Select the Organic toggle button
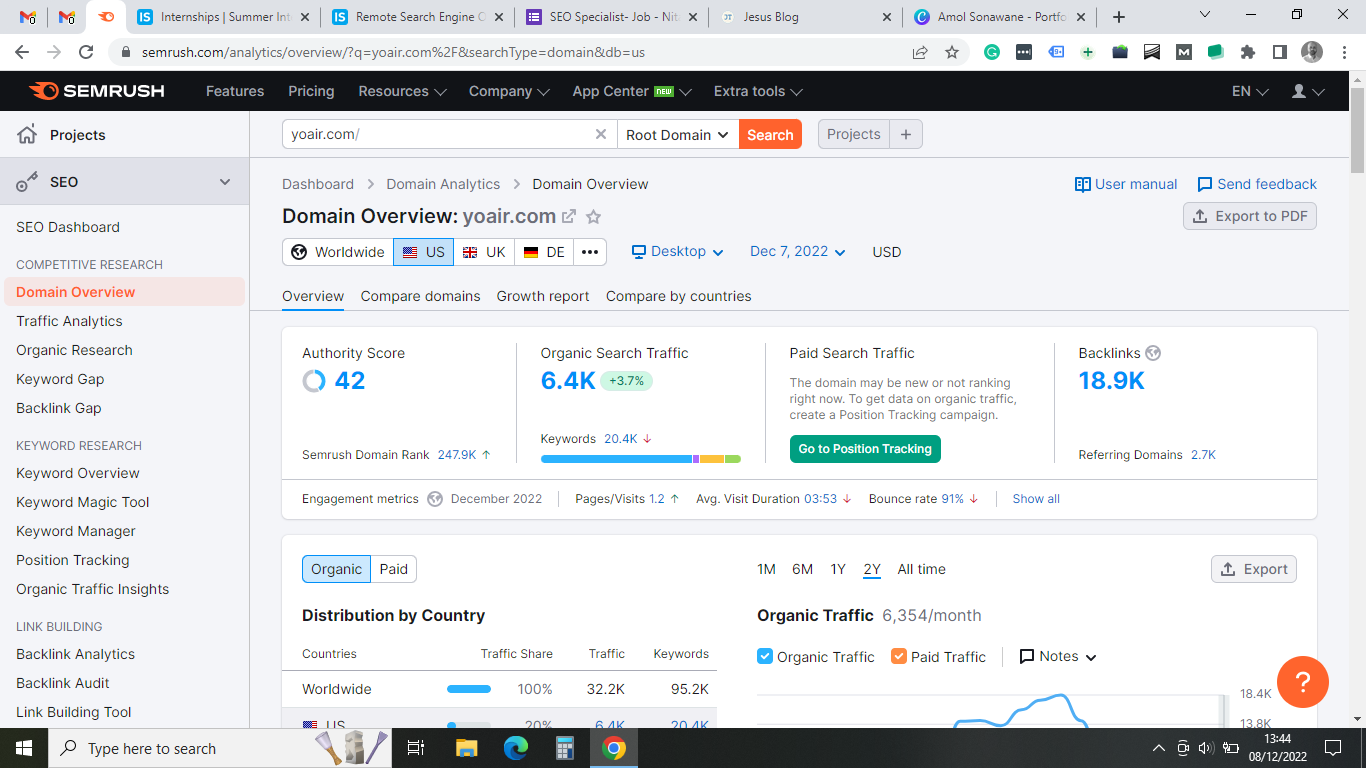Screen dimensions: 1366x768 coord(336,569)
